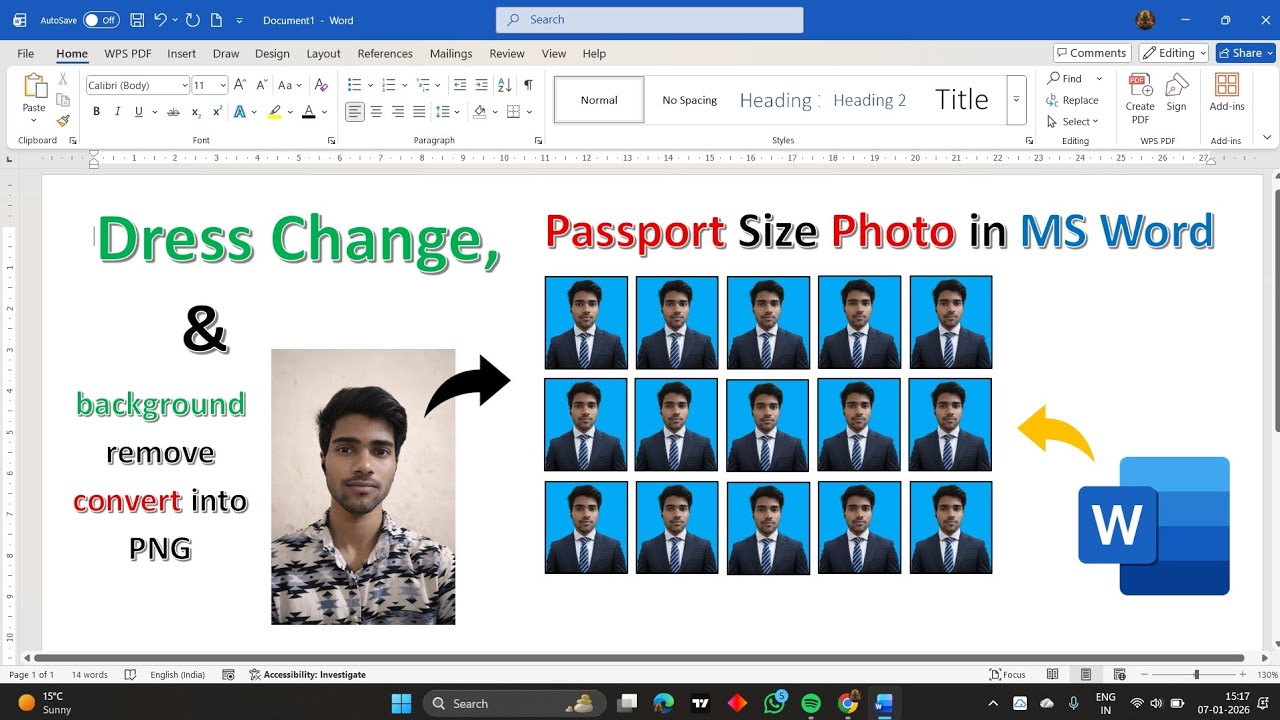Image resolution: width=1280 pixels, height=720 pixels.
Task: Open WhatsApp from the taskbar
Action: tap(774, 703)
